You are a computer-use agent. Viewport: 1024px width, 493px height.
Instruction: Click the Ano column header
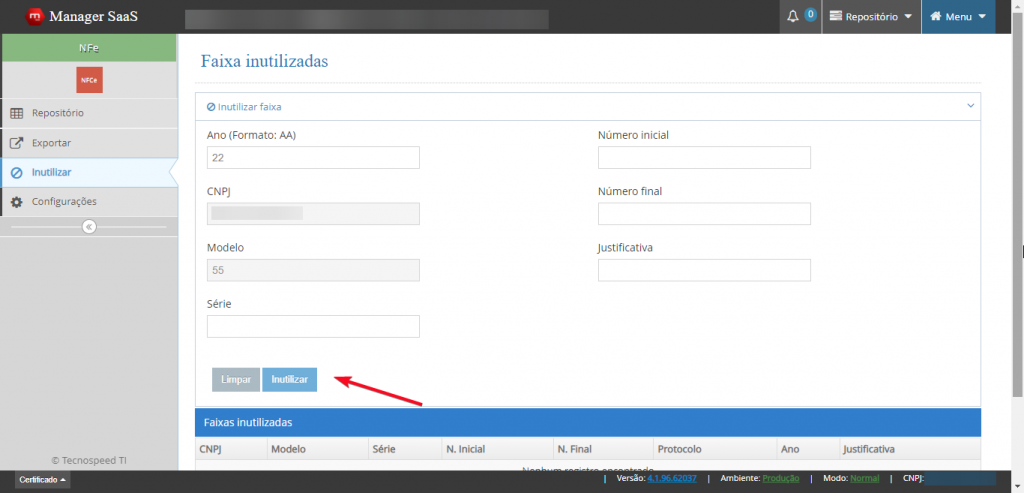tap(808, 449)
